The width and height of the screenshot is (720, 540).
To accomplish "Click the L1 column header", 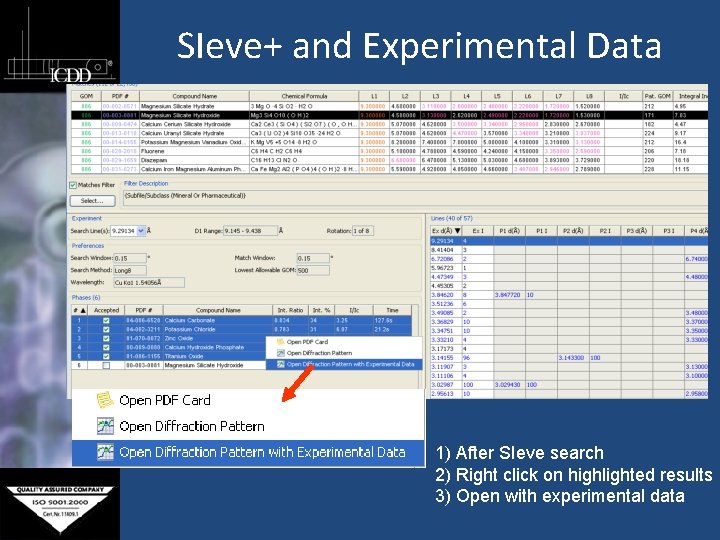I will (x=374, y=96).
